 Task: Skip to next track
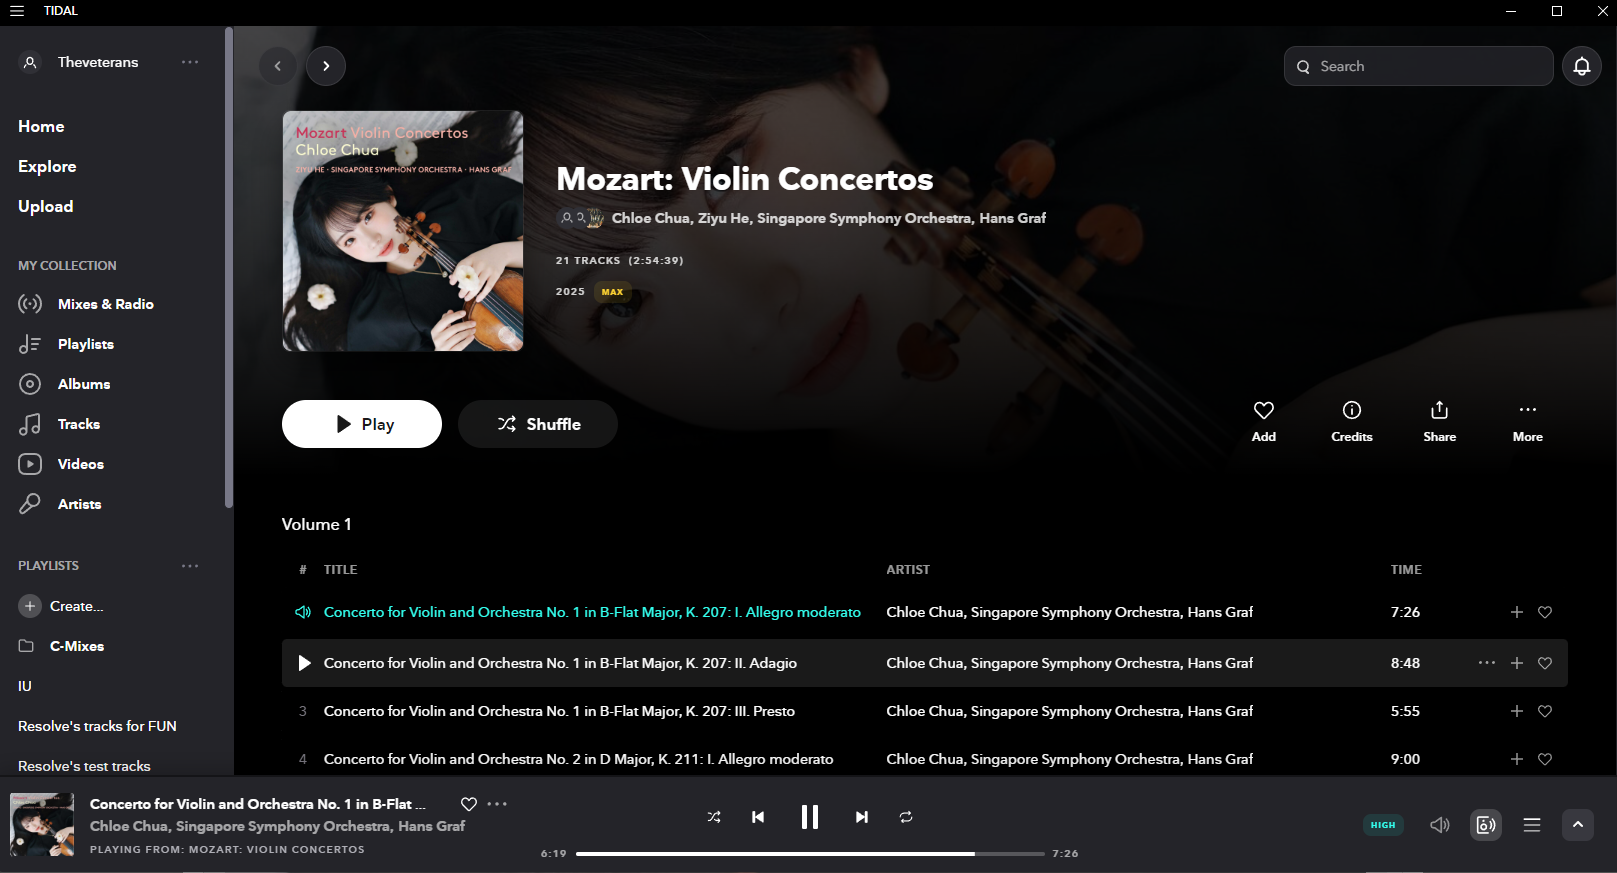point(861,817)
